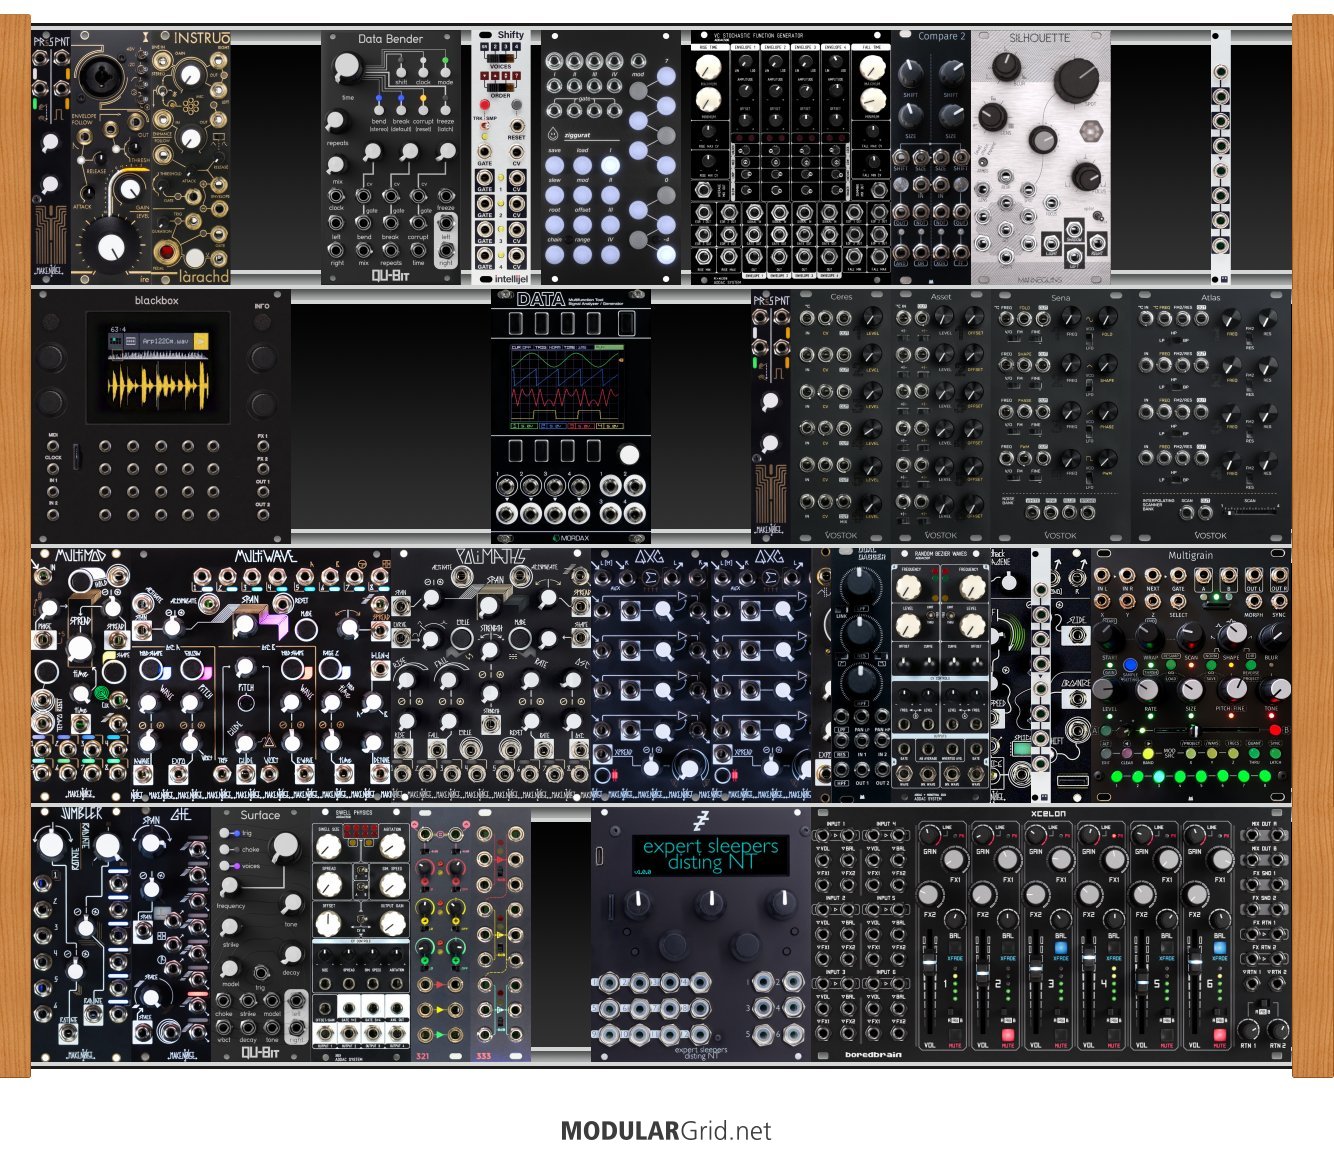Click the "SILHOUETTE" module title
The width and height of the screenshot is (1334, 1152).
[1039, 38]
